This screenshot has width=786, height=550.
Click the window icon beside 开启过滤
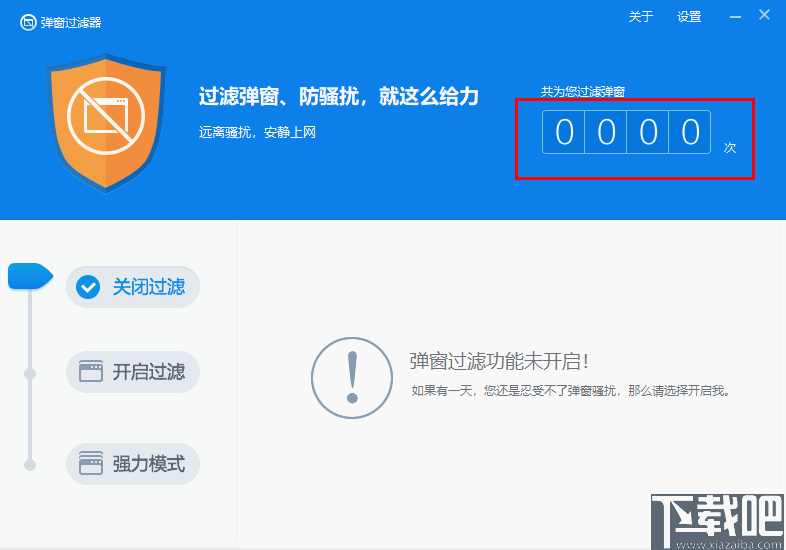point(91,372)
